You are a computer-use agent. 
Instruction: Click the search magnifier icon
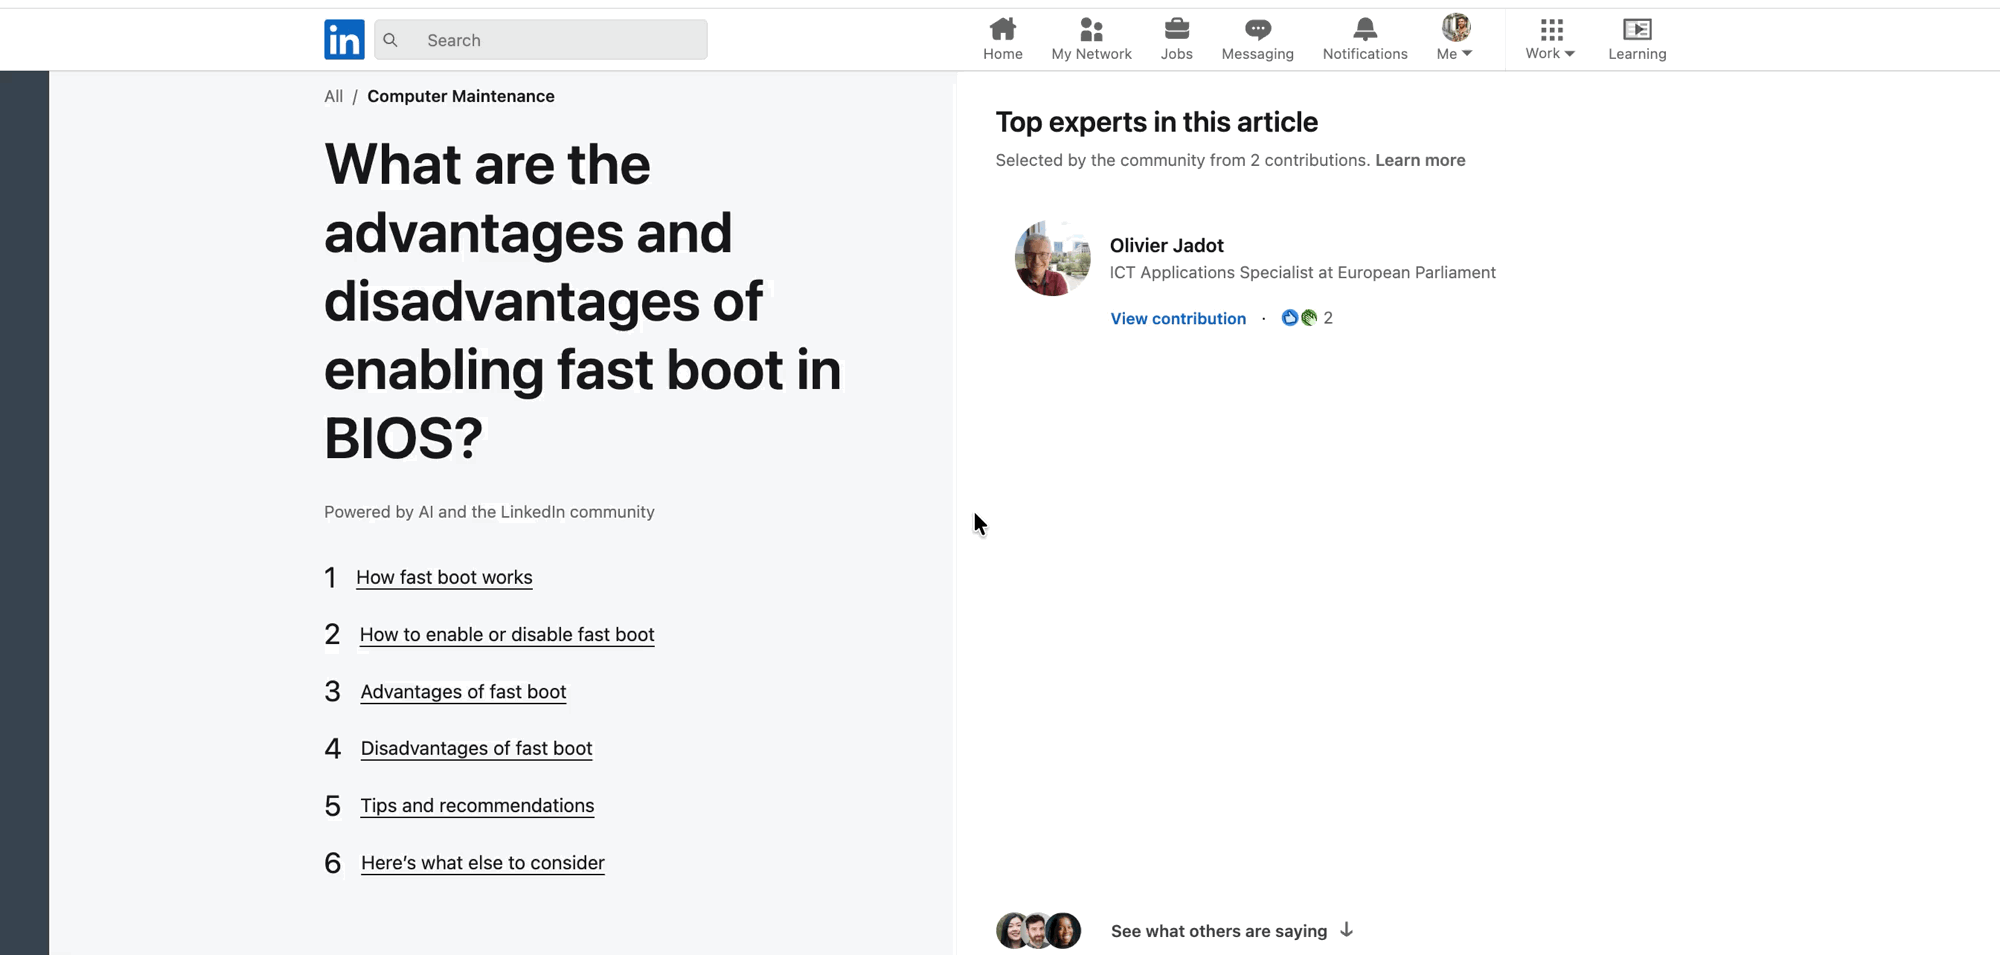[x=390, y=40]
